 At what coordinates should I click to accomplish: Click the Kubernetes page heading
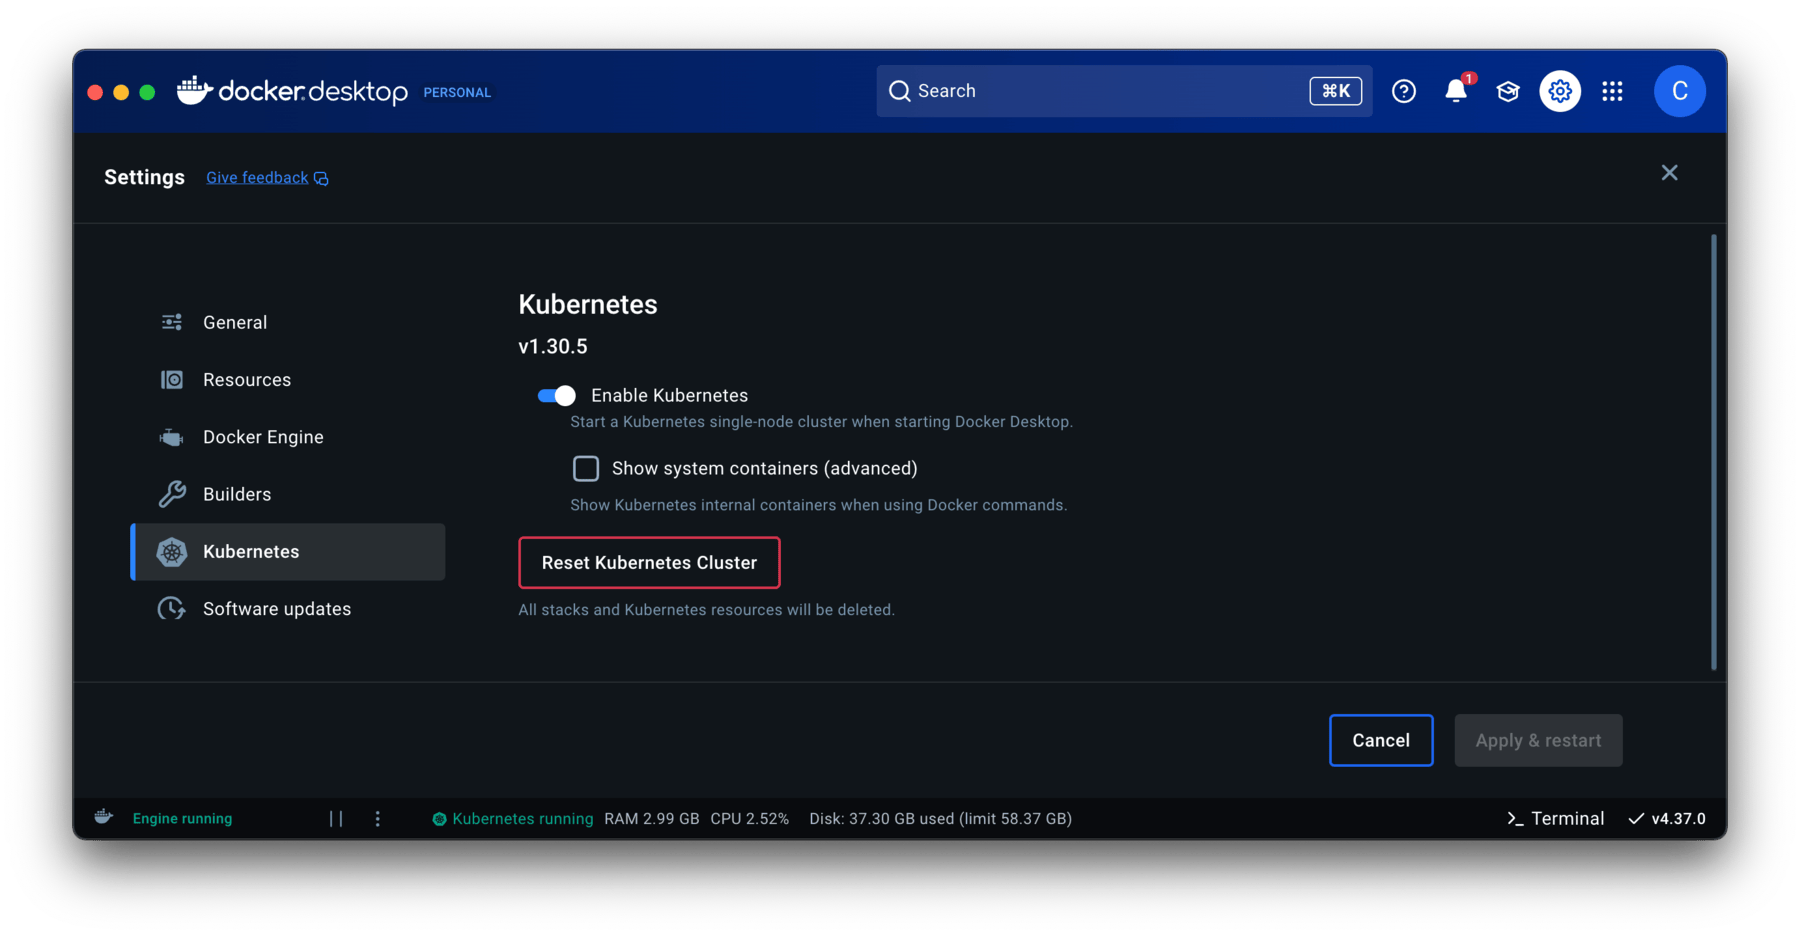click(x=588, y=304)
